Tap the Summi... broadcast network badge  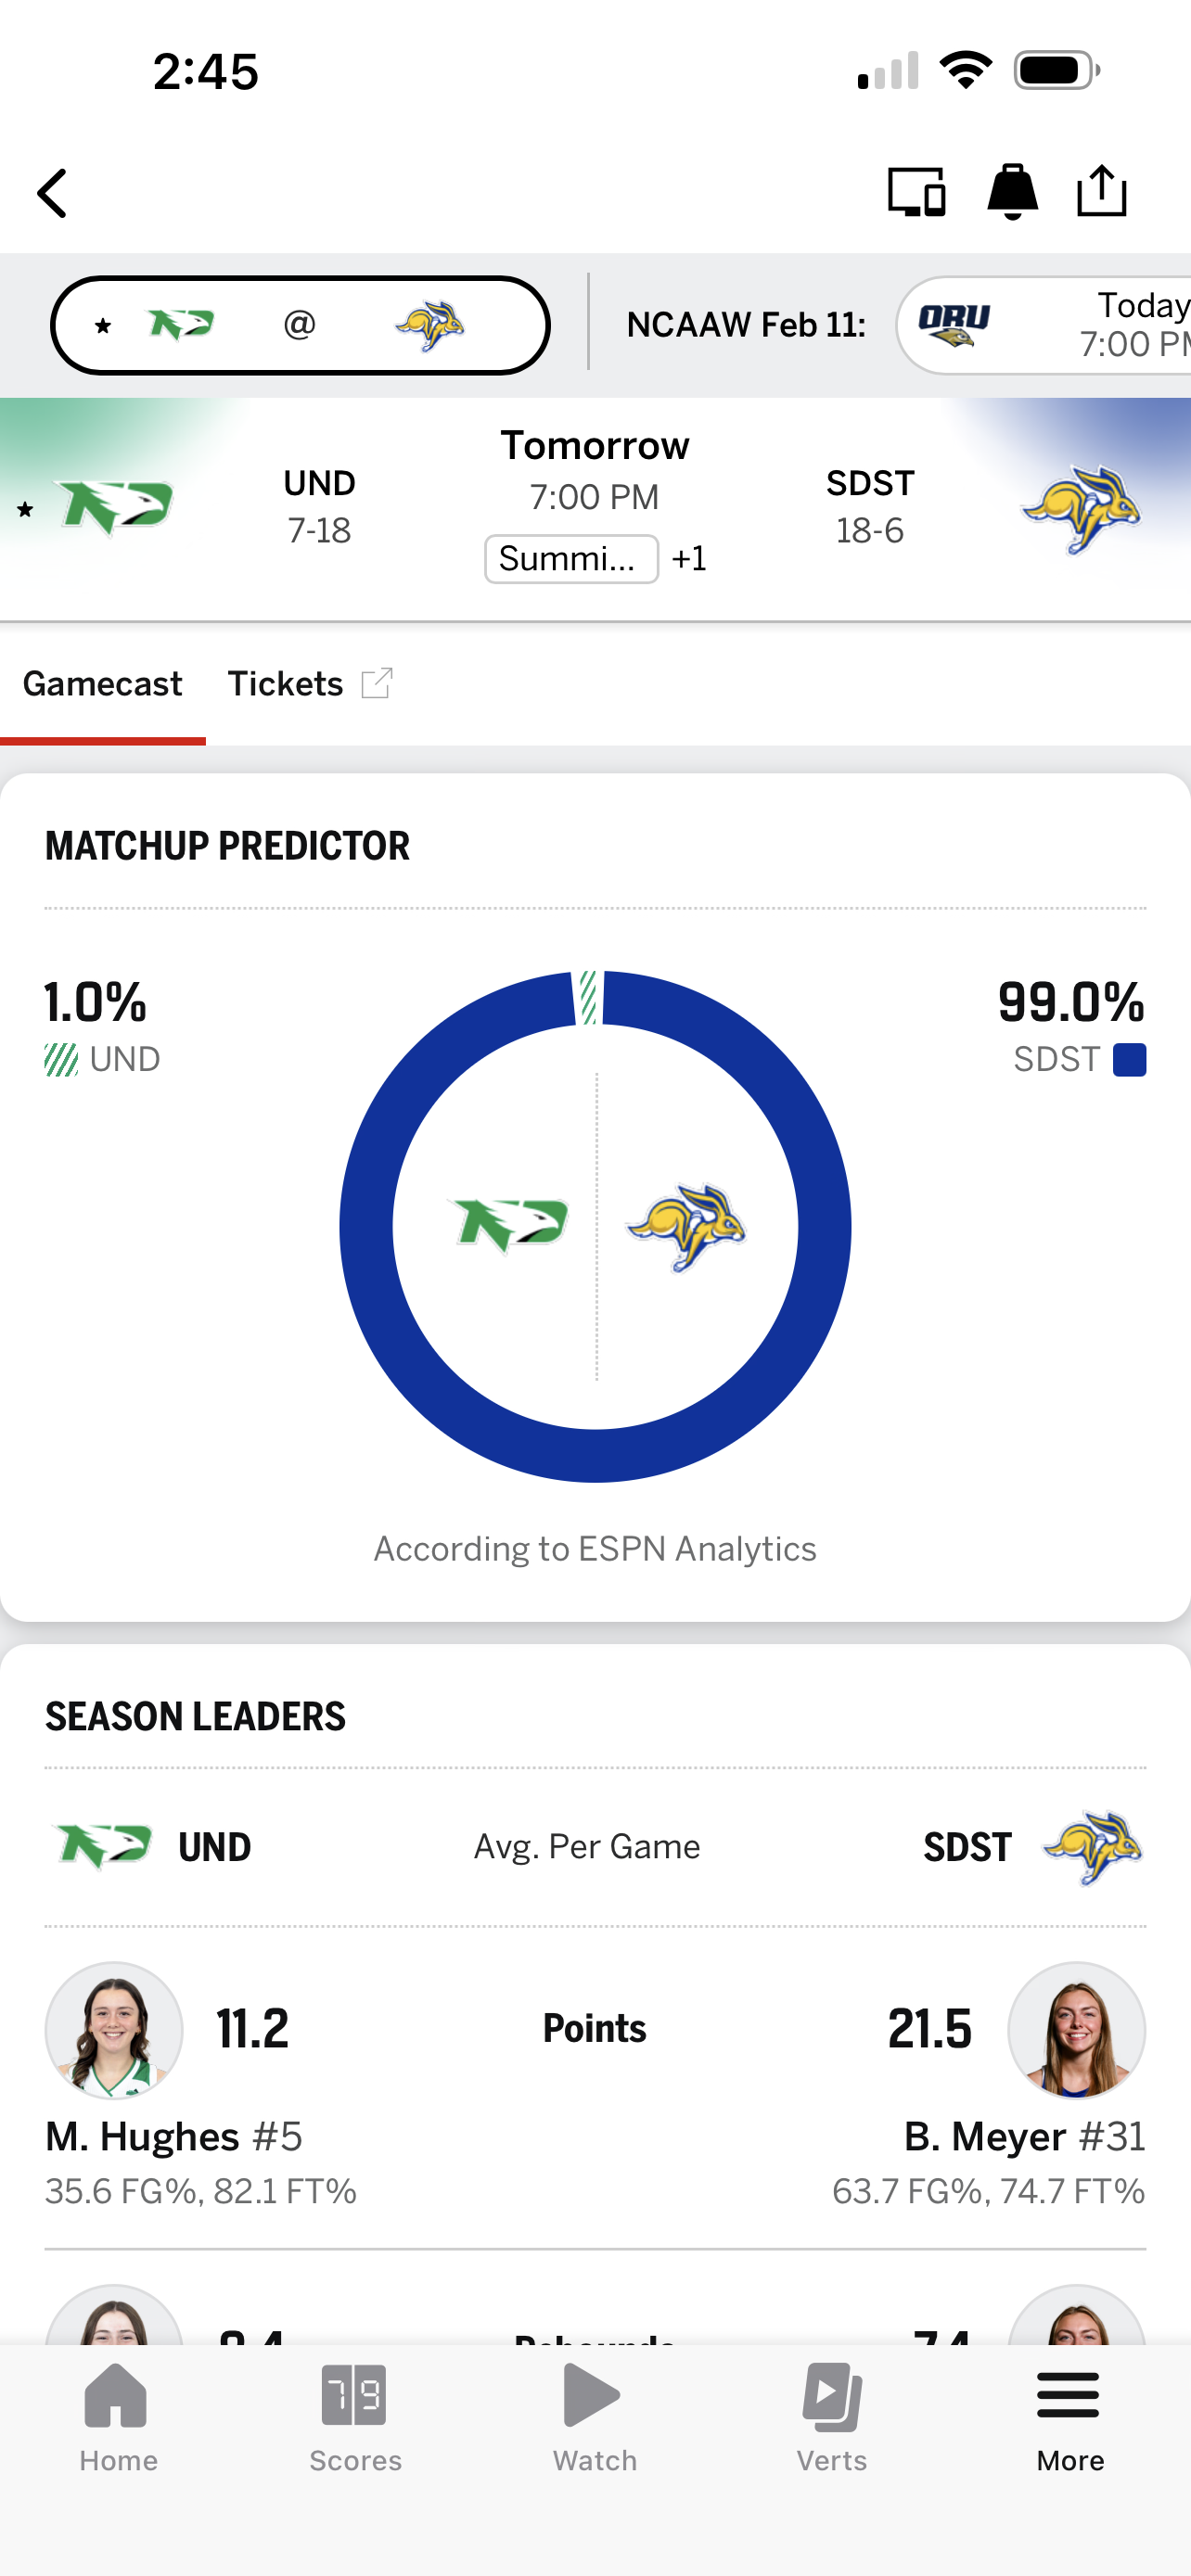571,558
